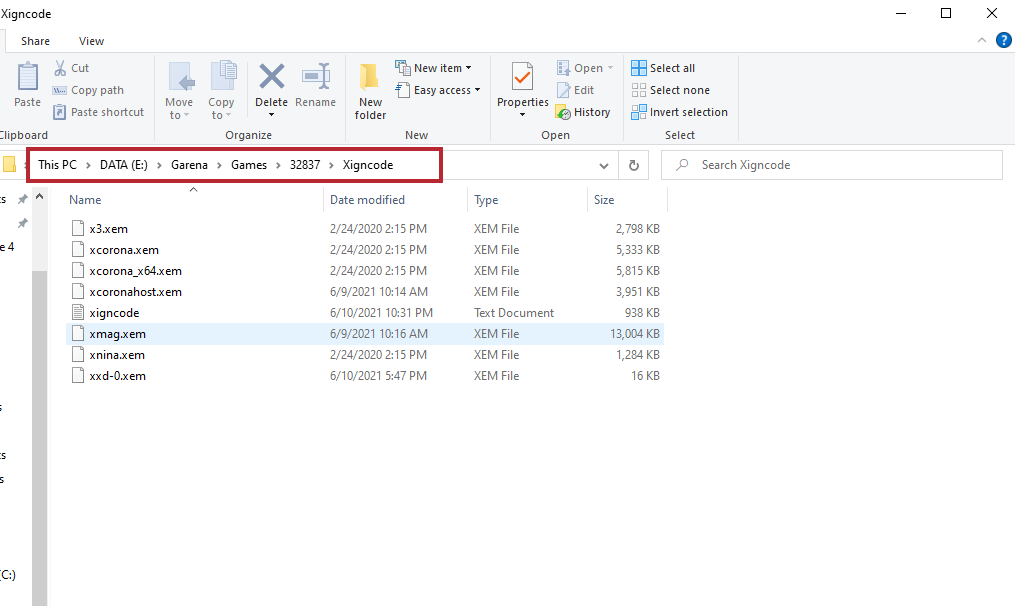Open file History
Screen dimensions: 1015x606
tap(583, 112)
